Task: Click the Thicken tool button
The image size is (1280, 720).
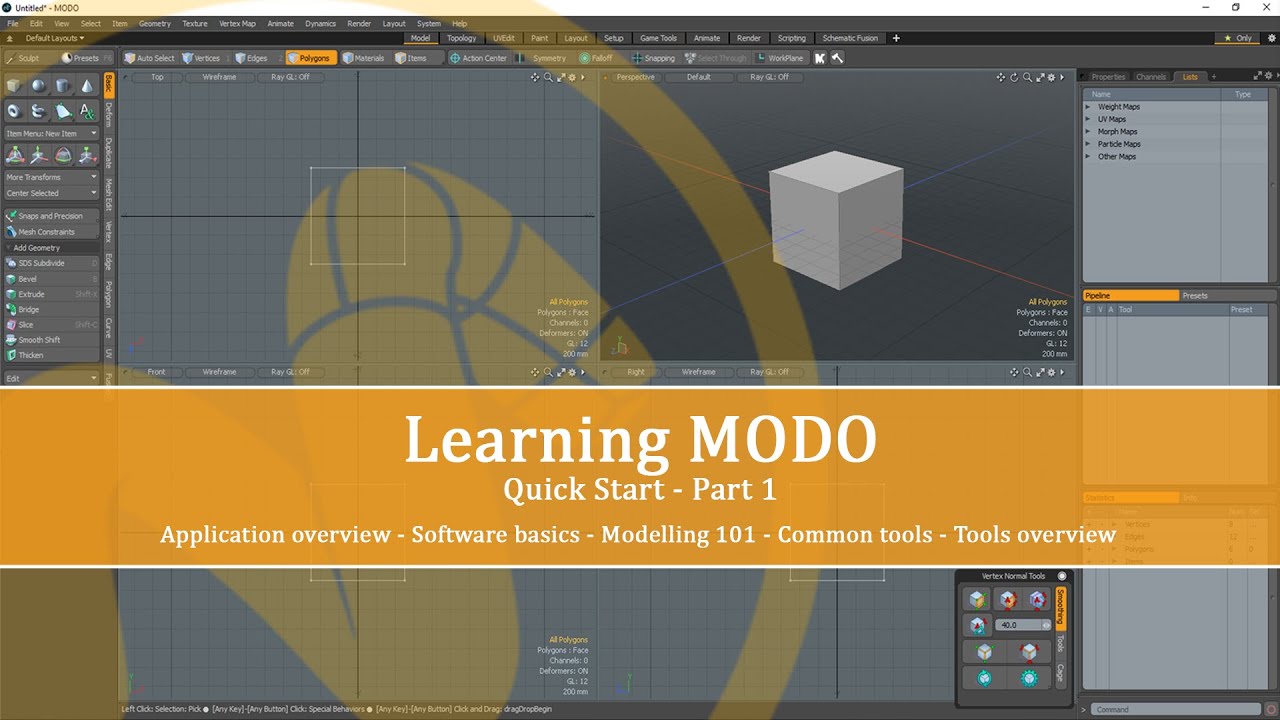Action: pyautogui.click(x=51, y=355)
